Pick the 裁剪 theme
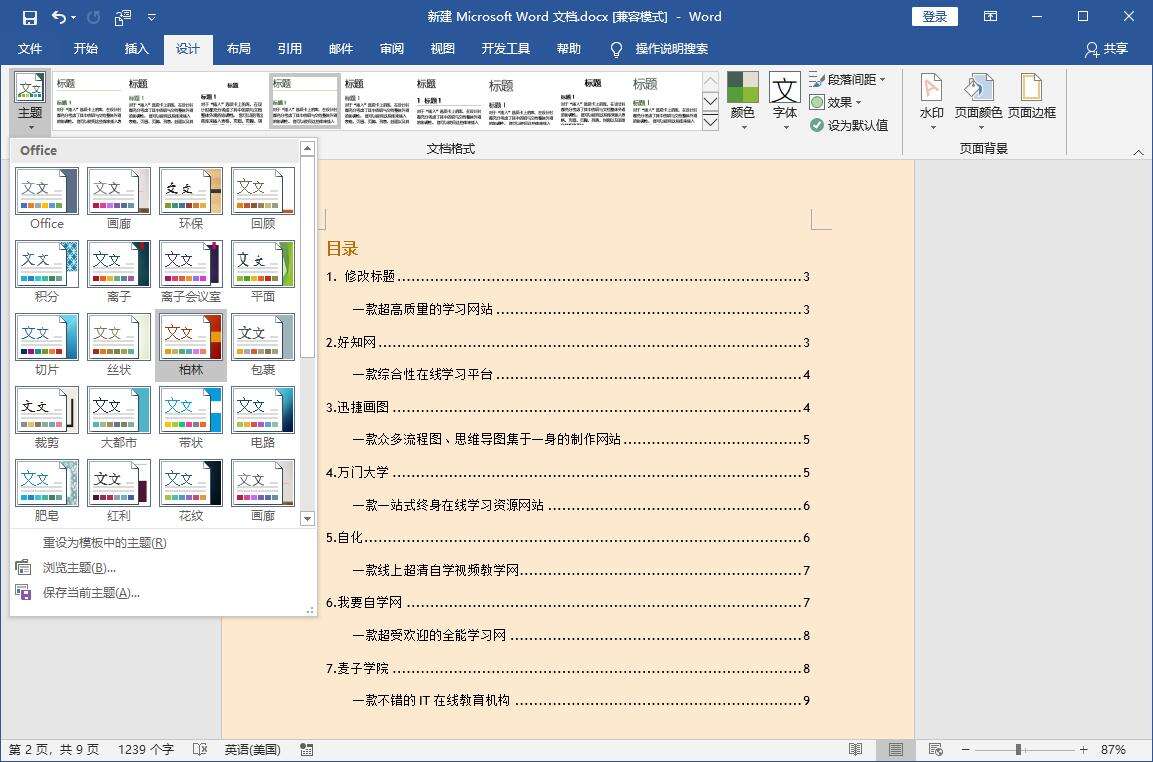 pos(46,417)
